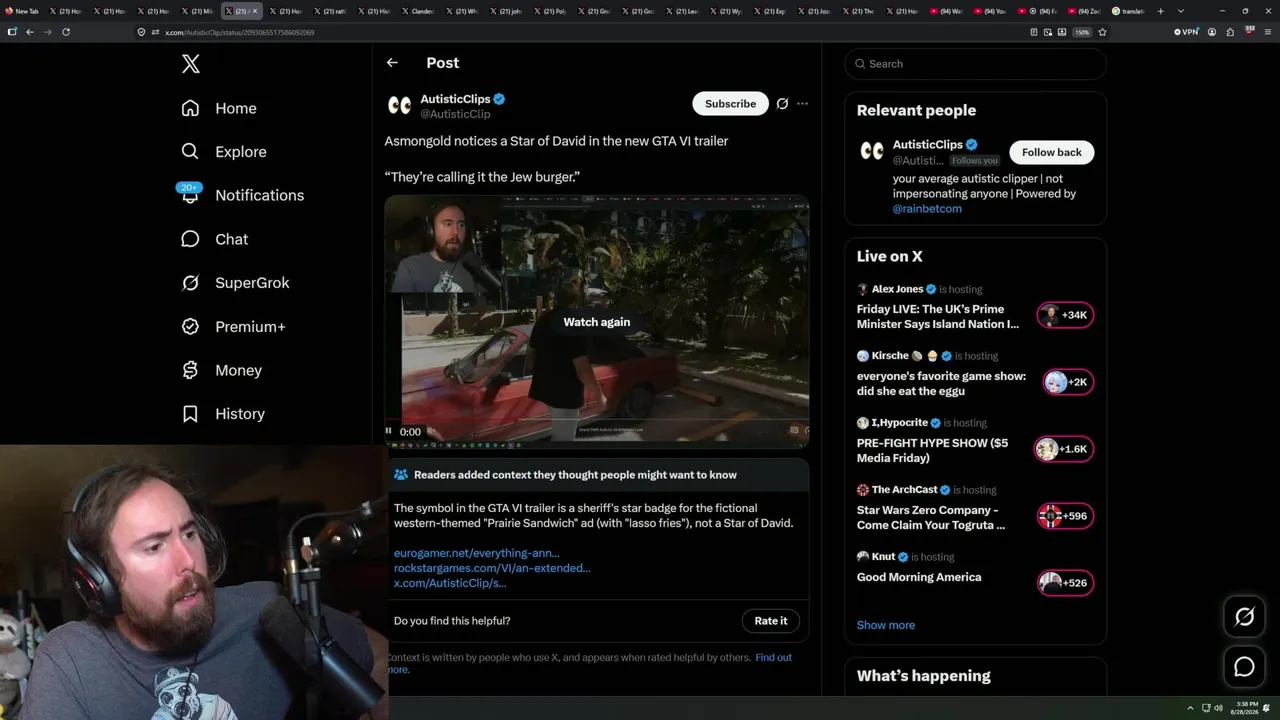1280x720 pixels.
Task: Go back in the browser
Action: 30,32
